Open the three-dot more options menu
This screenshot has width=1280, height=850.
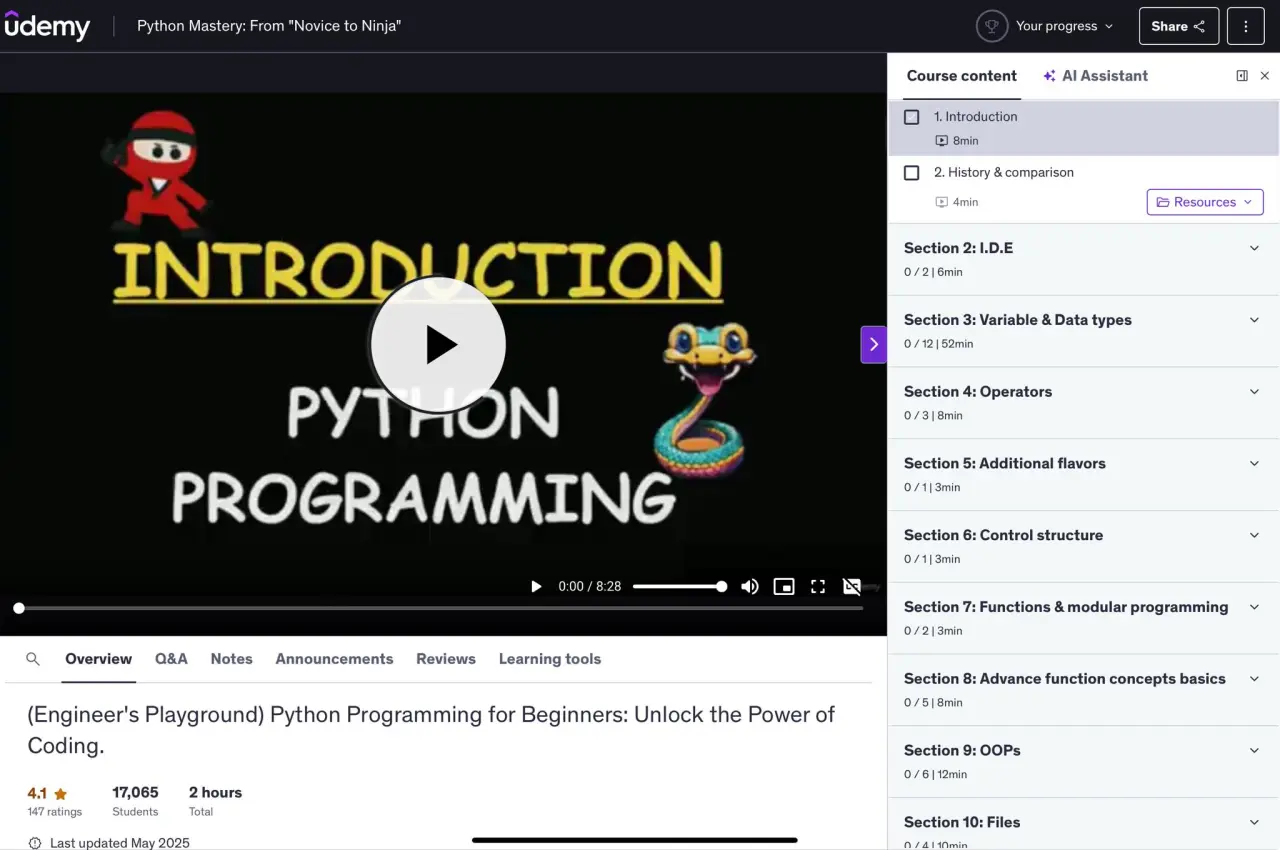click(1245, 26)
